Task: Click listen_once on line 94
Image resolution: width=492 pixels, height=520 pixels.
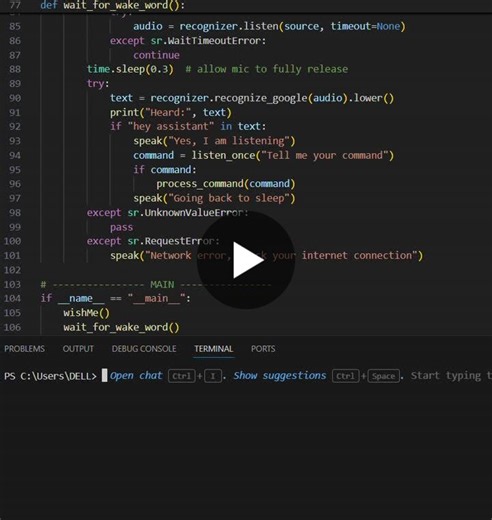Action: [x=223, y=155]
